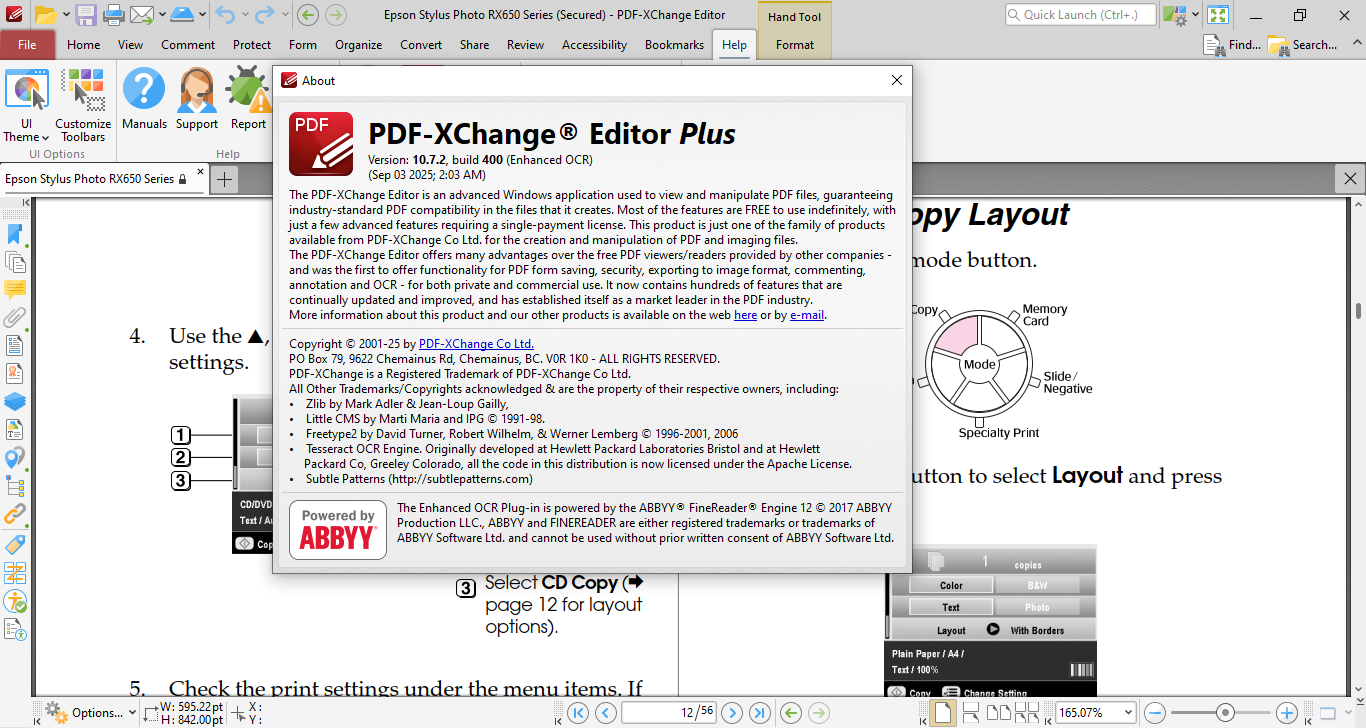Image resolution: width=1366 pixels, height=728 pixels.
Task: Switch to the Organize ribbon tab
Action: 359,44
